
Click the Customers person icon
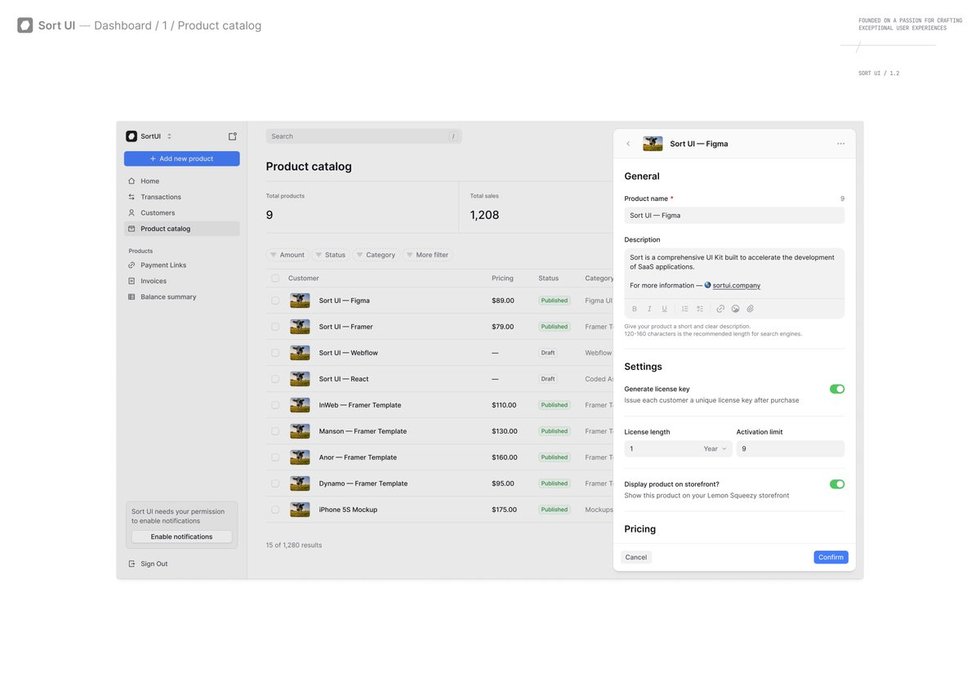click(131, 213)
